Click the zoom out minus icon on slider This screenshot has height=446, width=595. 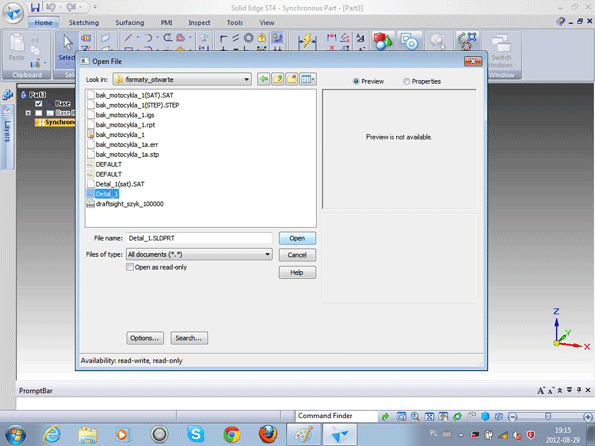pyautogui.click(x=512, y=417)
